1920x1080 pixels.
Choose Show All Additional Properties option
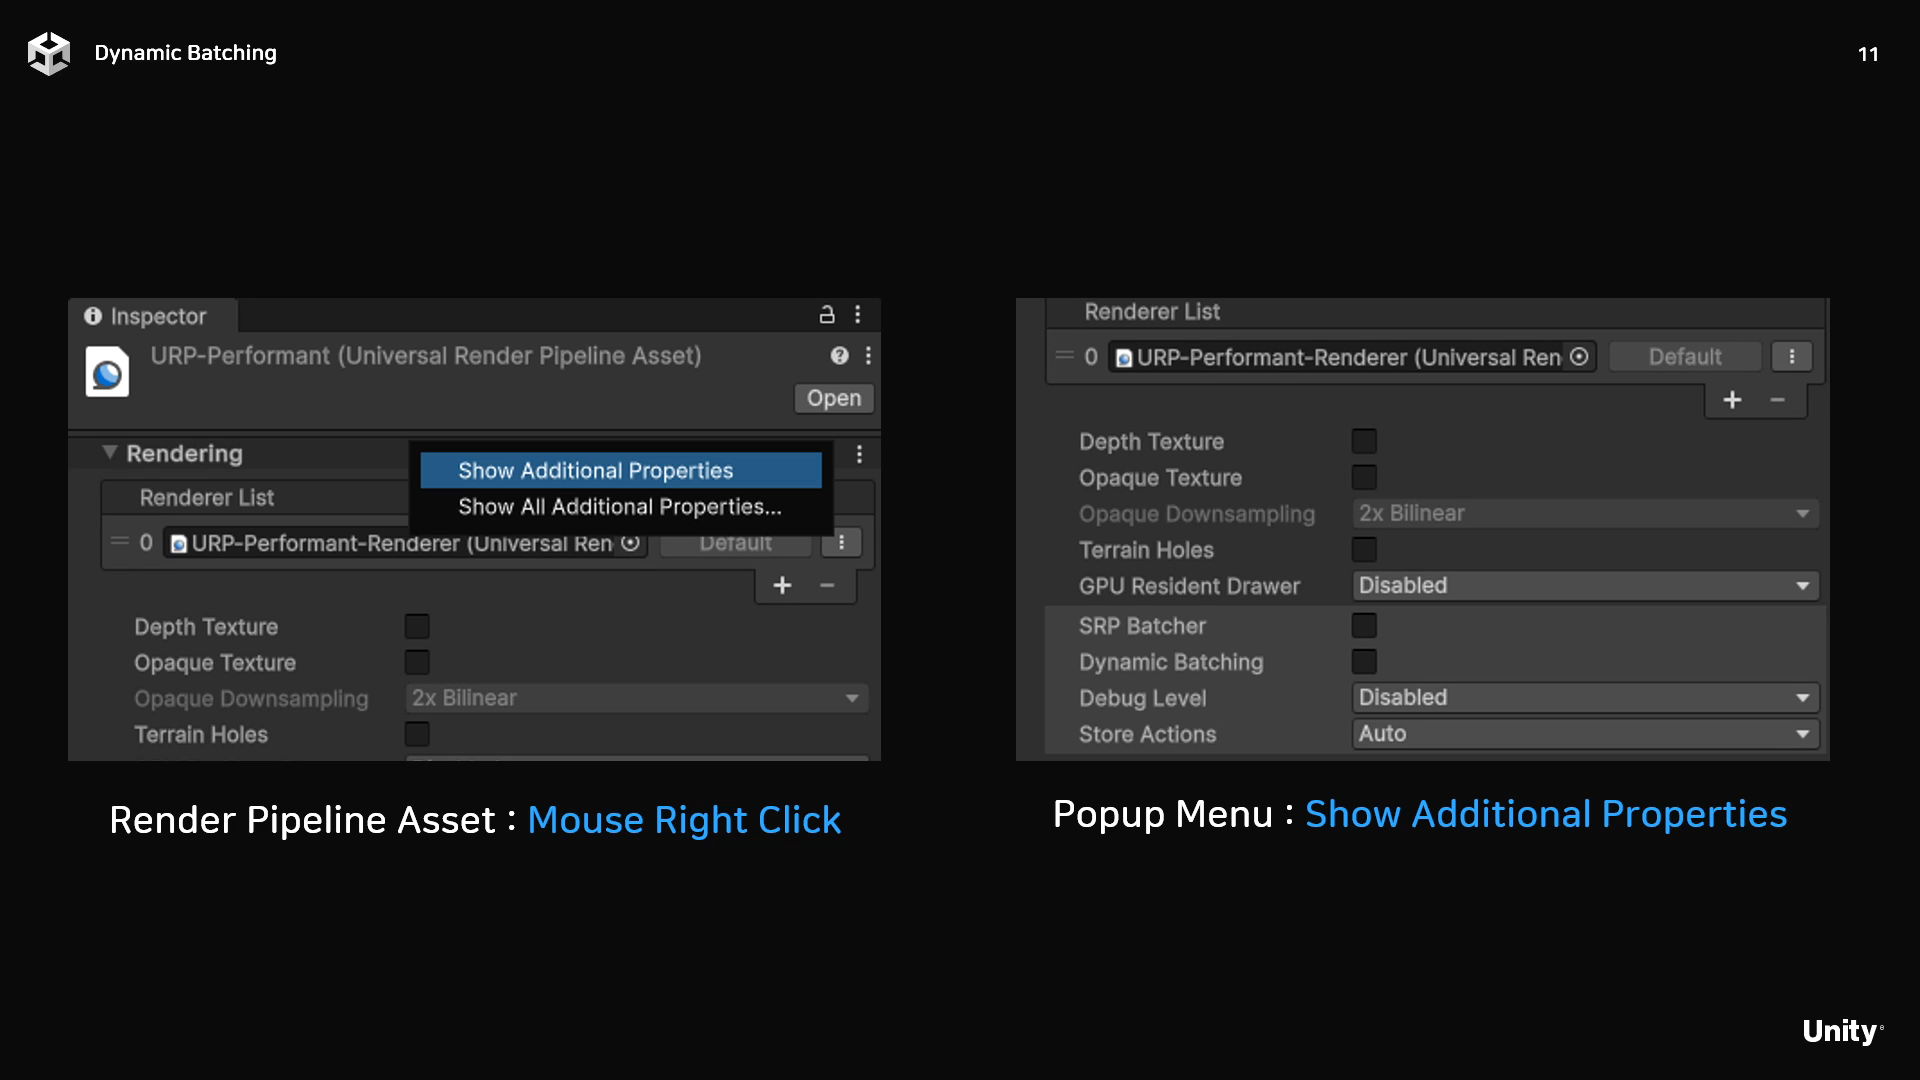pyautogui.click(x=620, y=507)
